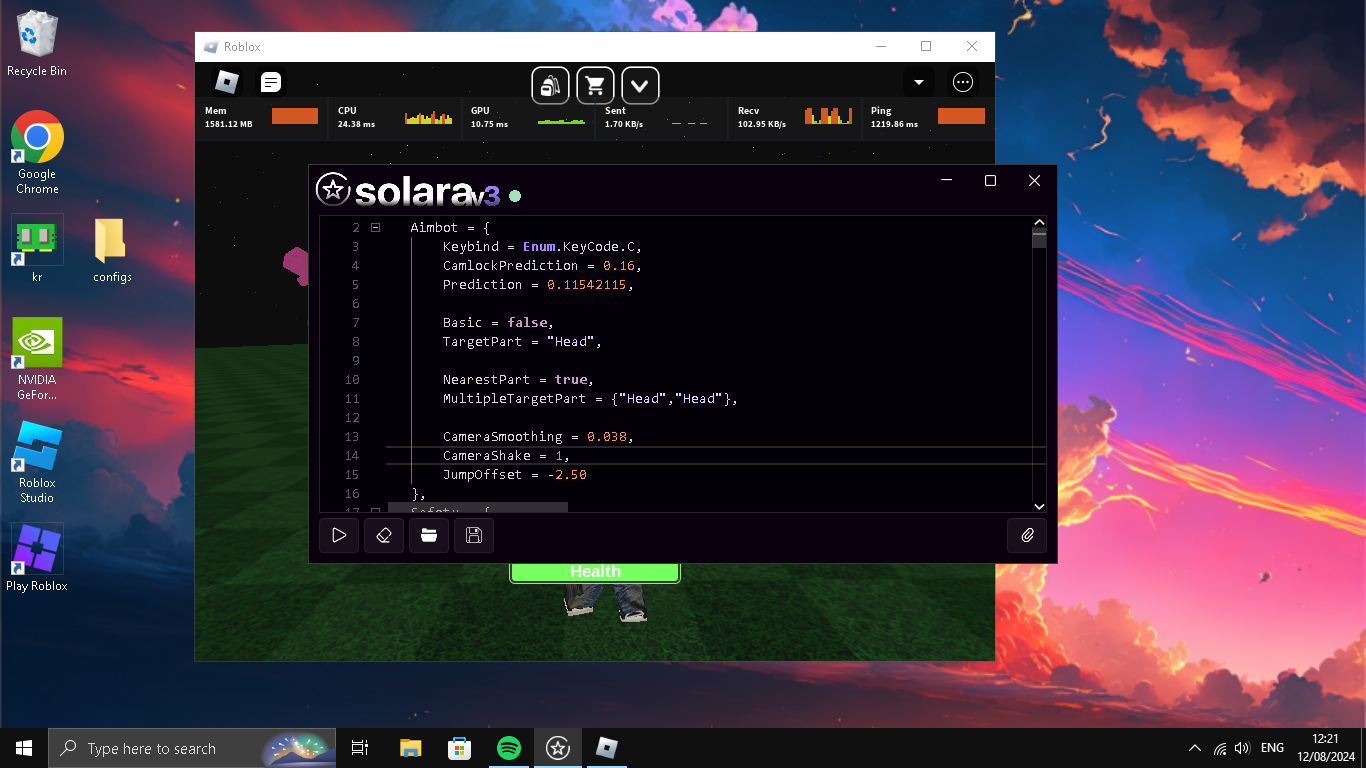Click the CPU performance stat
Screen dimensions: 1366x768
(395, 117)
